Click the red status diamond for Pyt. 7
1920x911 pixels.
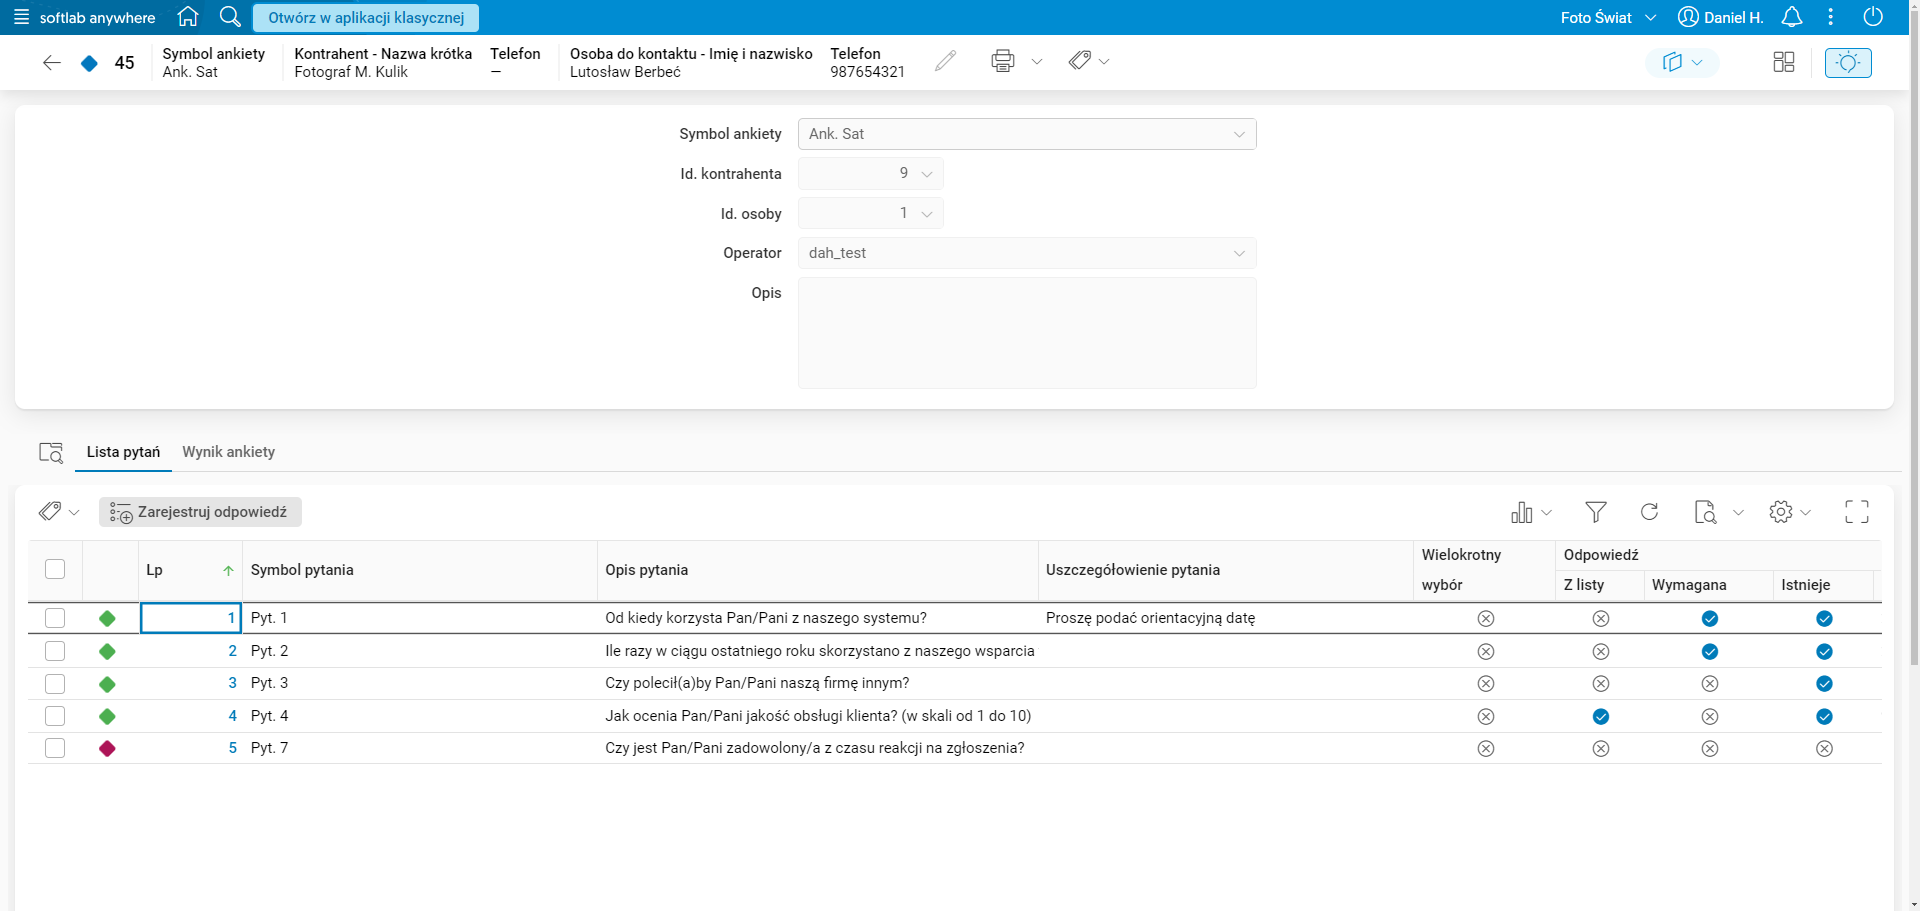pos(108,749)
